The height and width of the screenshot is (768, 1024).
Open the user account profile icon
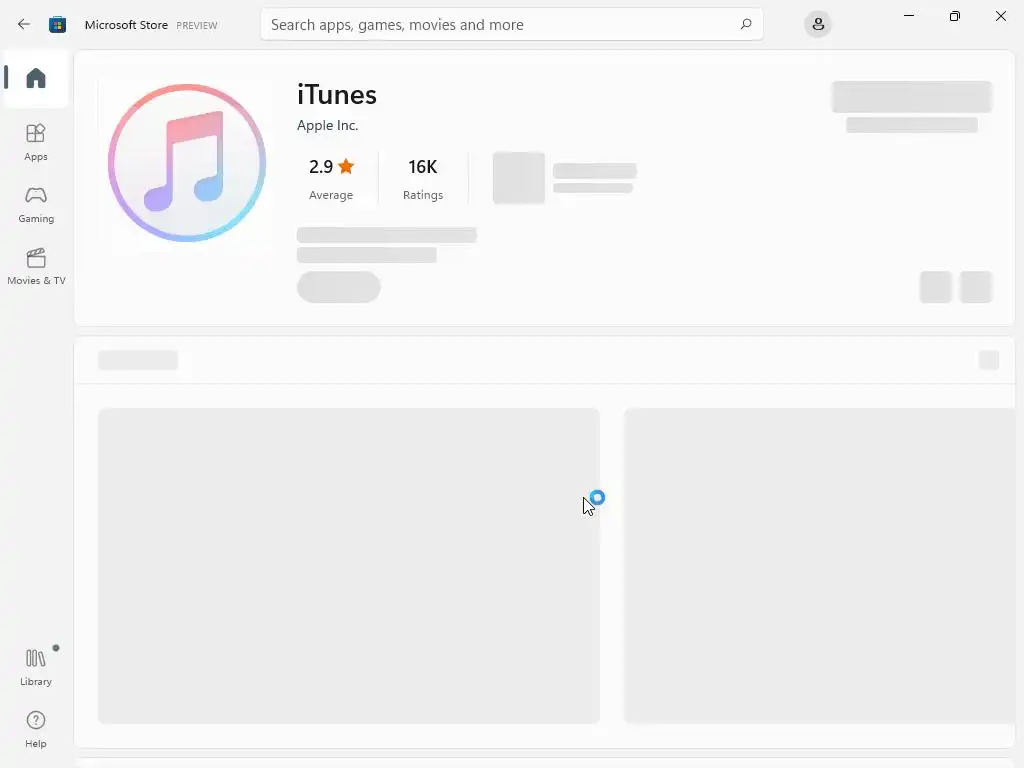tap(818, 24)
